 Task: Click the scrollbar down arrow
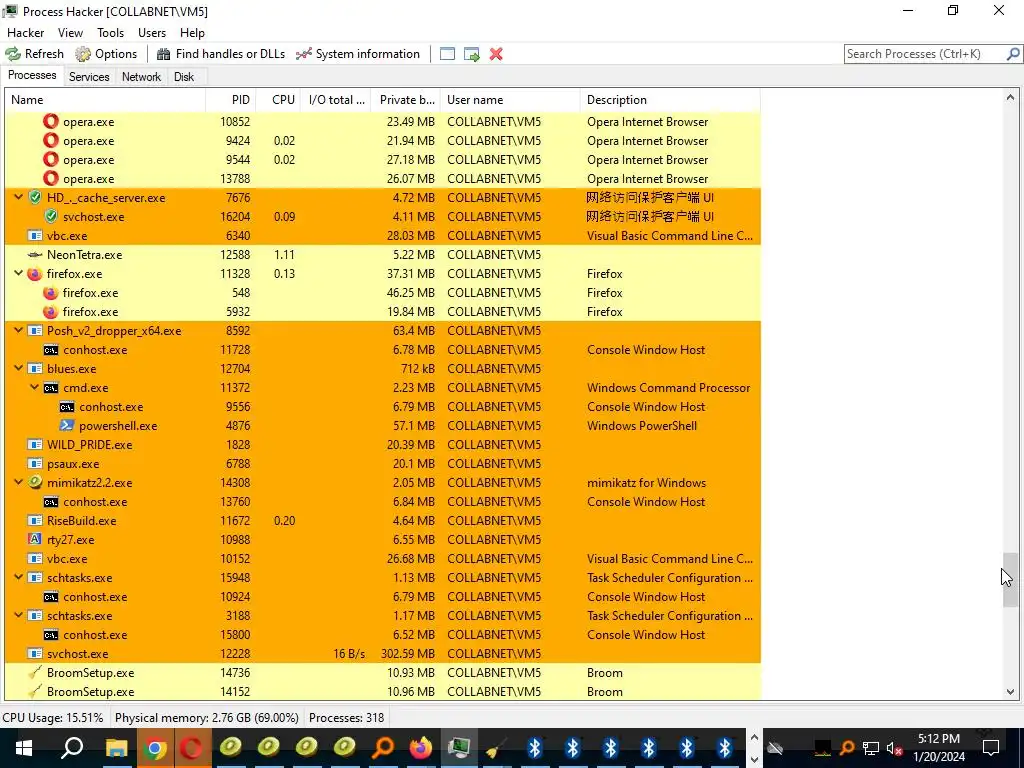[x=1010, y=692]
